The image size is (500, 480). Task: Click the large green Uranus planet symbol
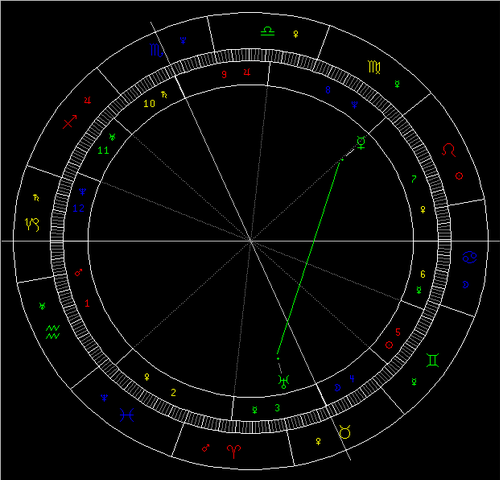(284, 382)
